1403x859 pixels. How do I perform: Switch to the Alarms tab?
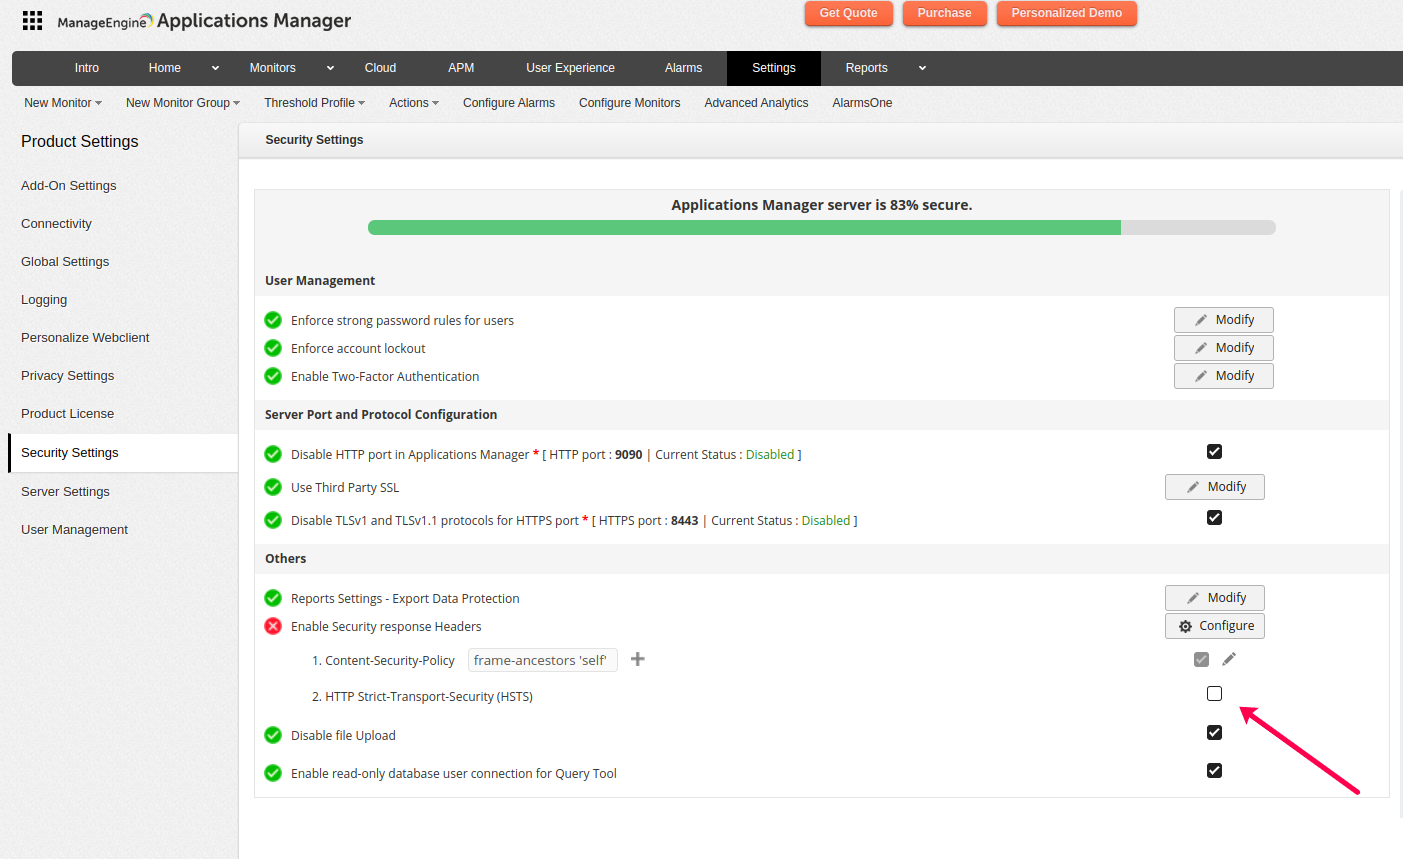(683, 68)
